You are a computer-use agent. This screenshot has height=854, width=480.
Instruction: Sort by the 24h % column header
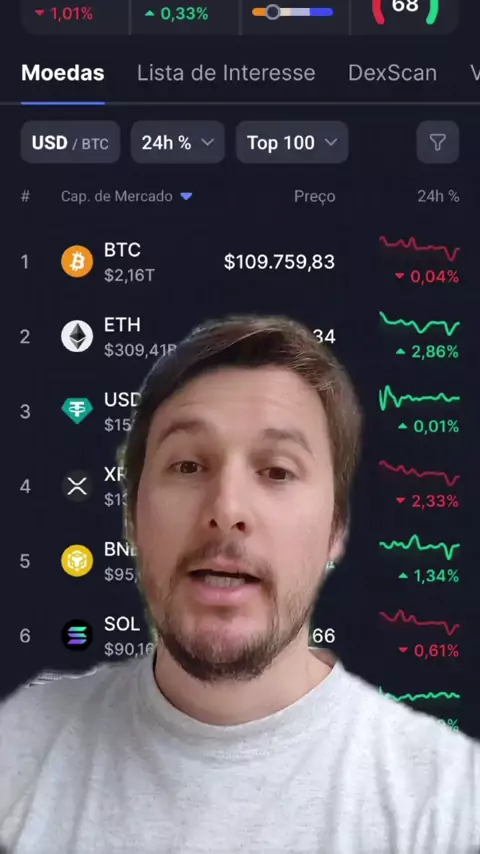click(438, 196)
